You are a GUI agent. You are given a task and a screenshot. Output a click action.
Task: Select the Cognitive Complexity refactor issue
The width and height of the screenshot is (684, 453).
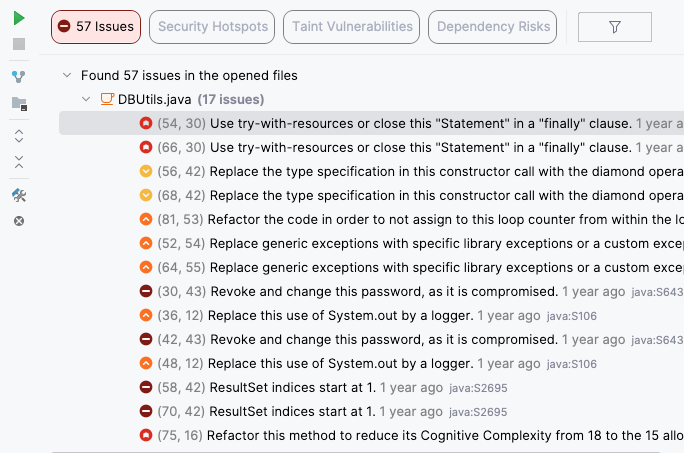tap(420, 435)
